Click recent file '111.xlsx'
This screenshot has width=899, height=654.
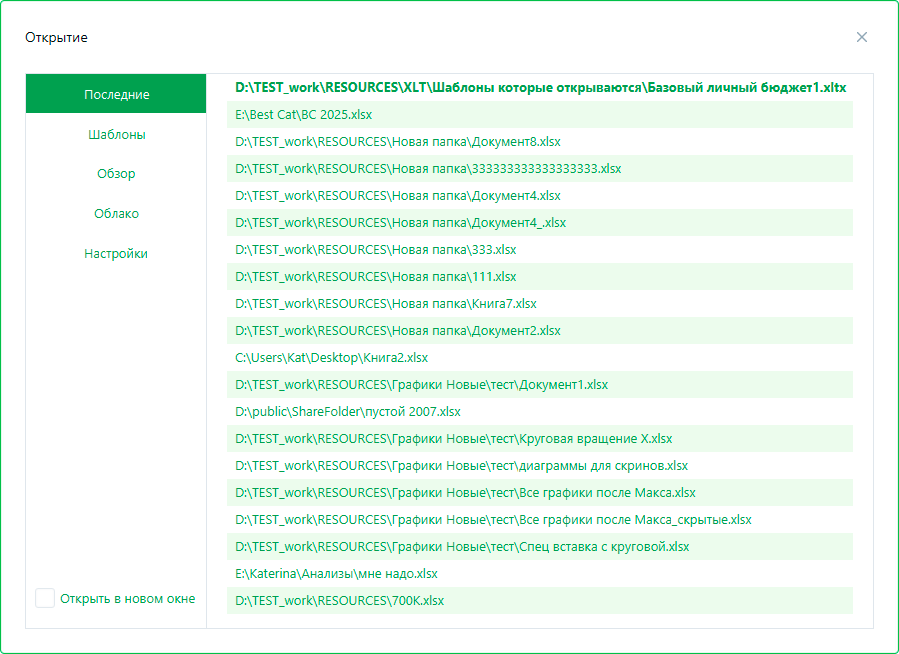click(376, 277)
